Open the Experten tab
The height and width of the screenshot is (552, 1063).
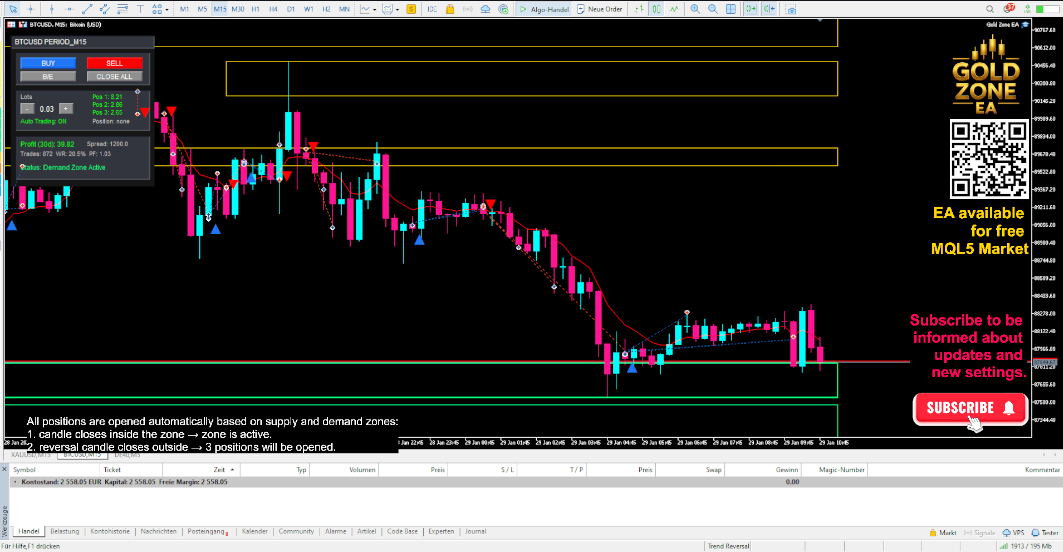point(441,532)
